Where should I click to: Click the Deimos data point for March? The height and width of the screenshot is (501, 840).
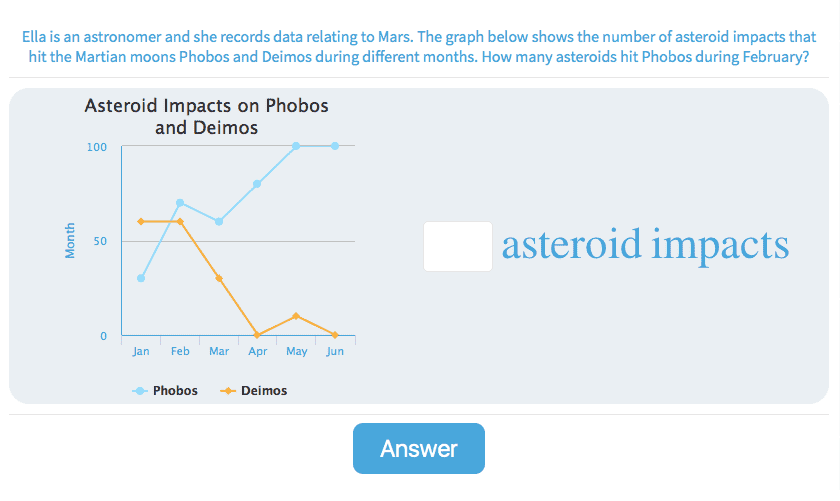click(x=218, y=278)
